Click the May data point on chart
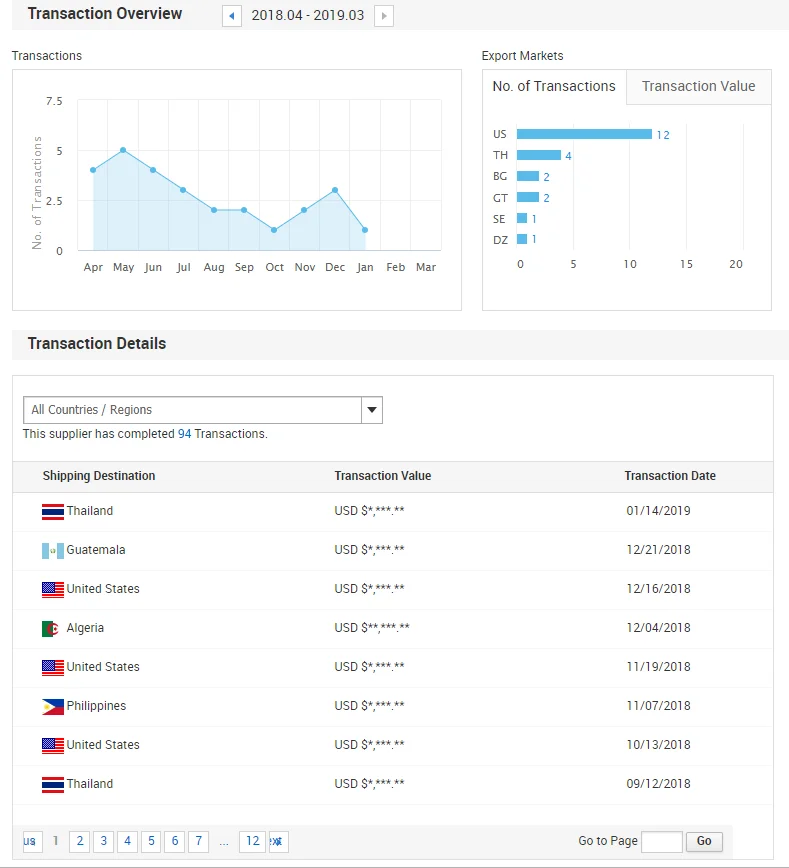Image resolution: width=789 pixels, height=868 pixels. coord(123,150)
